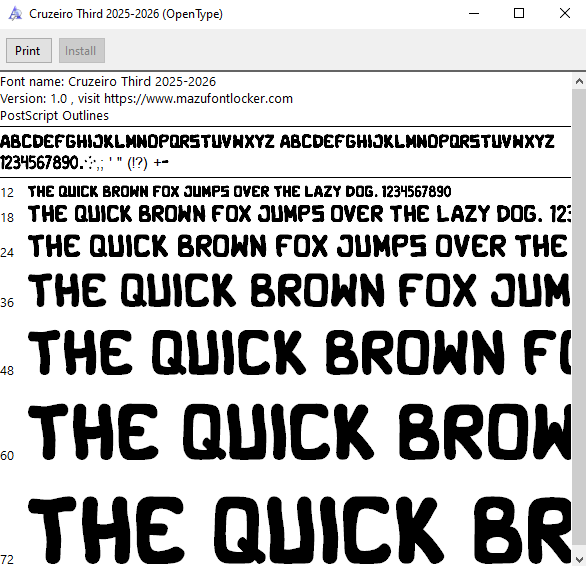This screenshot has height=566, width=586.
Task: Select the size 12 sample sentence
Action: [239, 192]
